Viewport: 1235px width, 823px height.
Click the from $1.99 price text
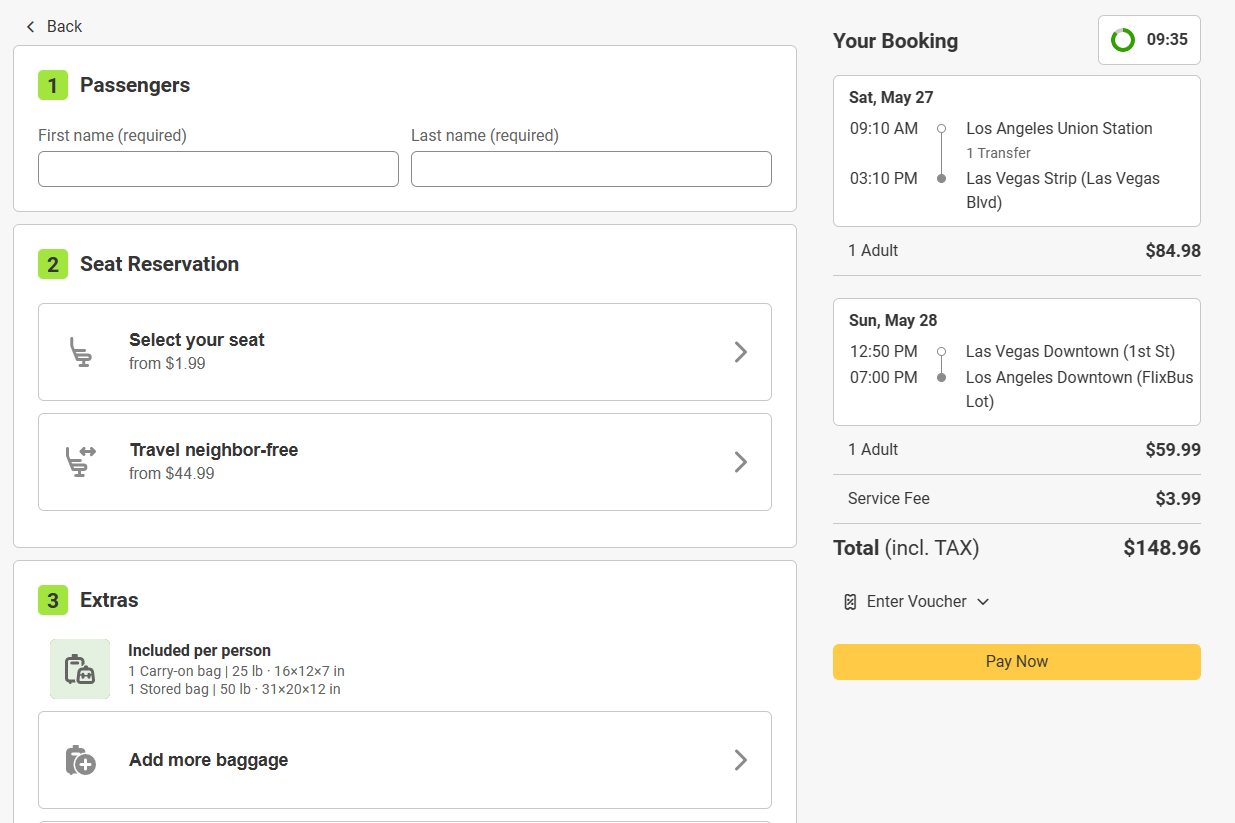pyautogui.click(x=167, y=364)
